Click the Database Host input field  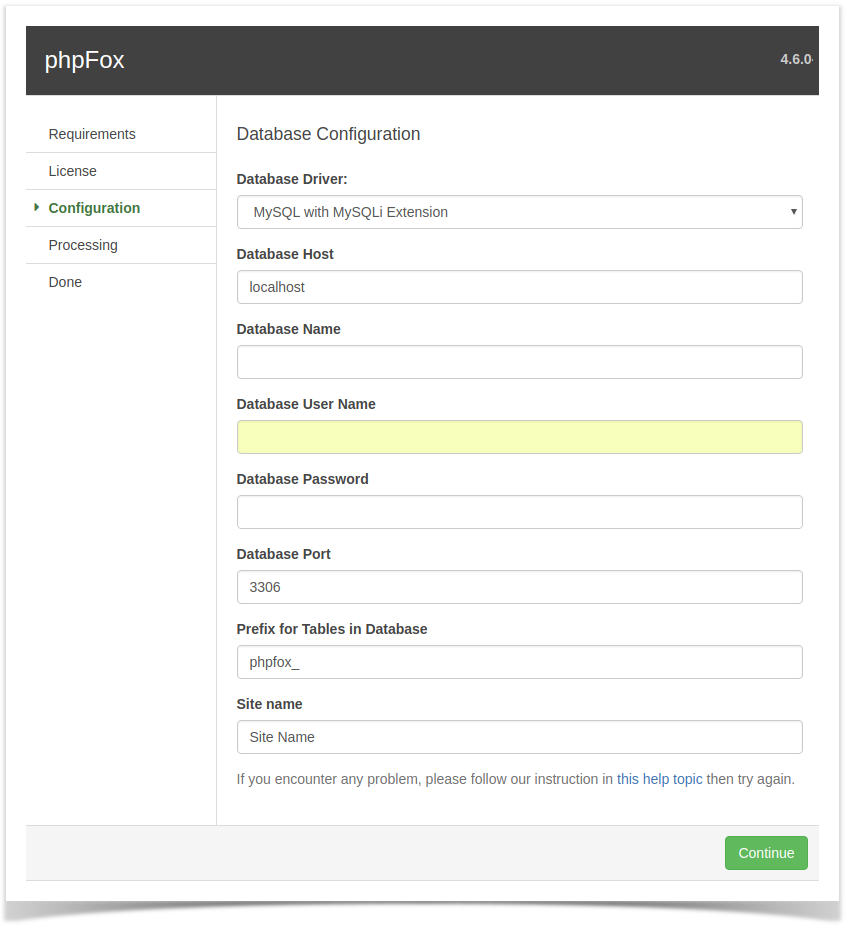click(x=520, y=287)
